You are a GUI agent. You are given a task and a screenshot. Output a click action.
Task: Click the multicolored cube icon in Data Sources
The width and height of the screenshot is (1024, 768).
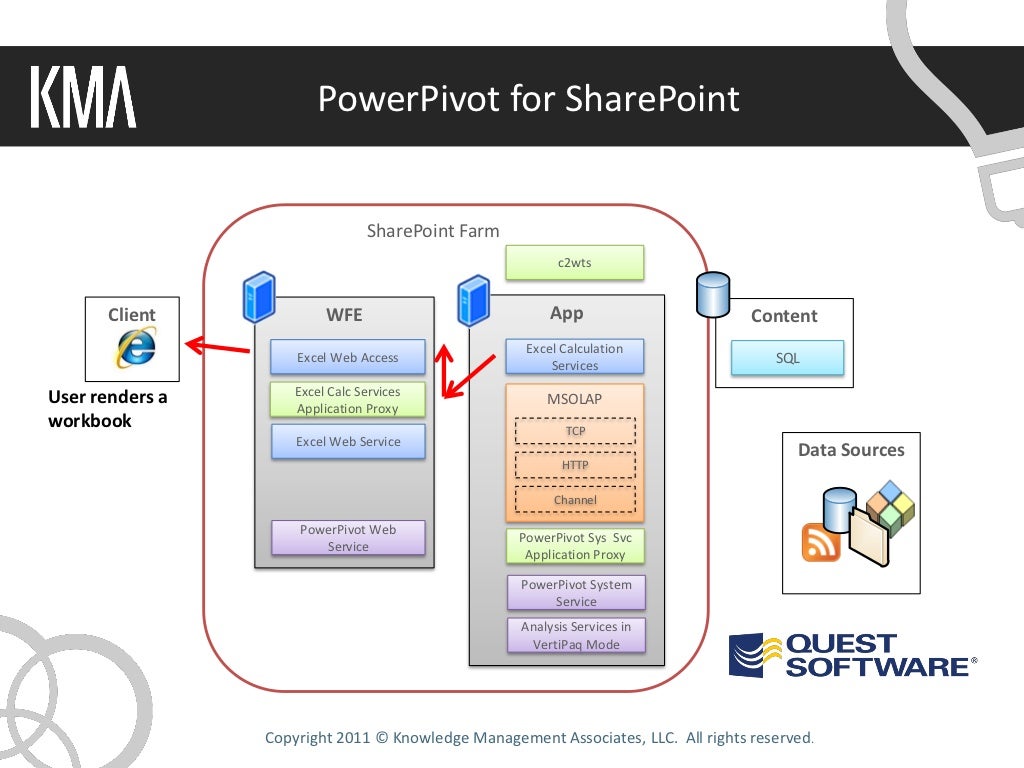[892, 507]
